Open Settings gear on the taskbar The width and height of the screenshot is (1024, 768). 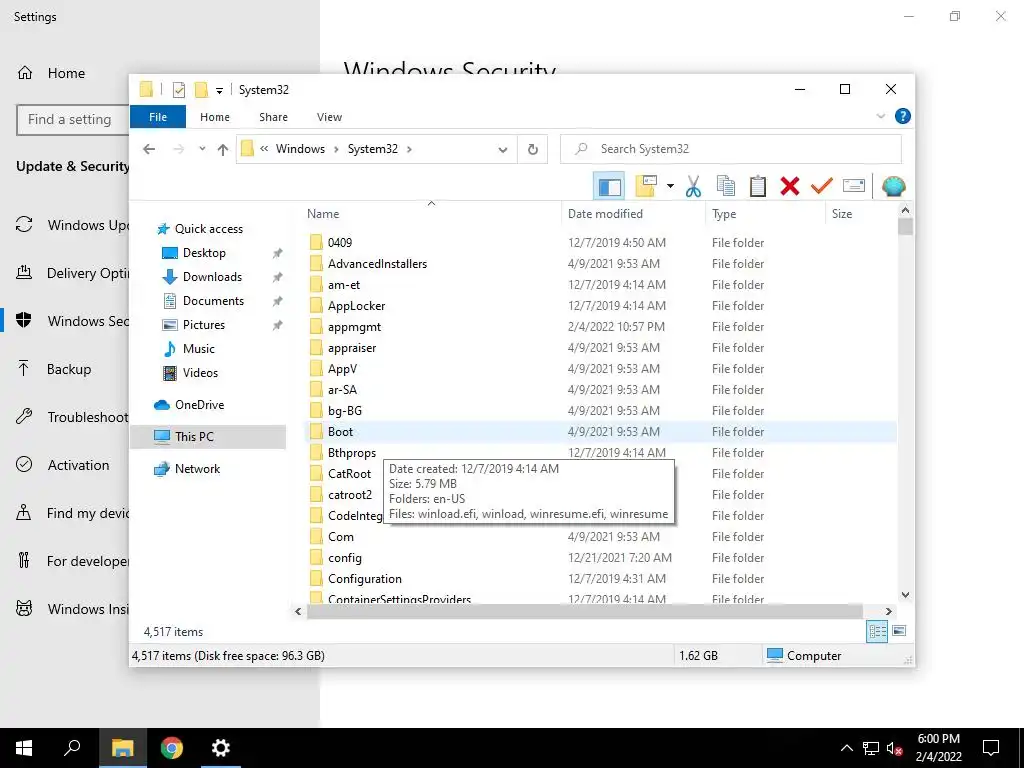221,748
